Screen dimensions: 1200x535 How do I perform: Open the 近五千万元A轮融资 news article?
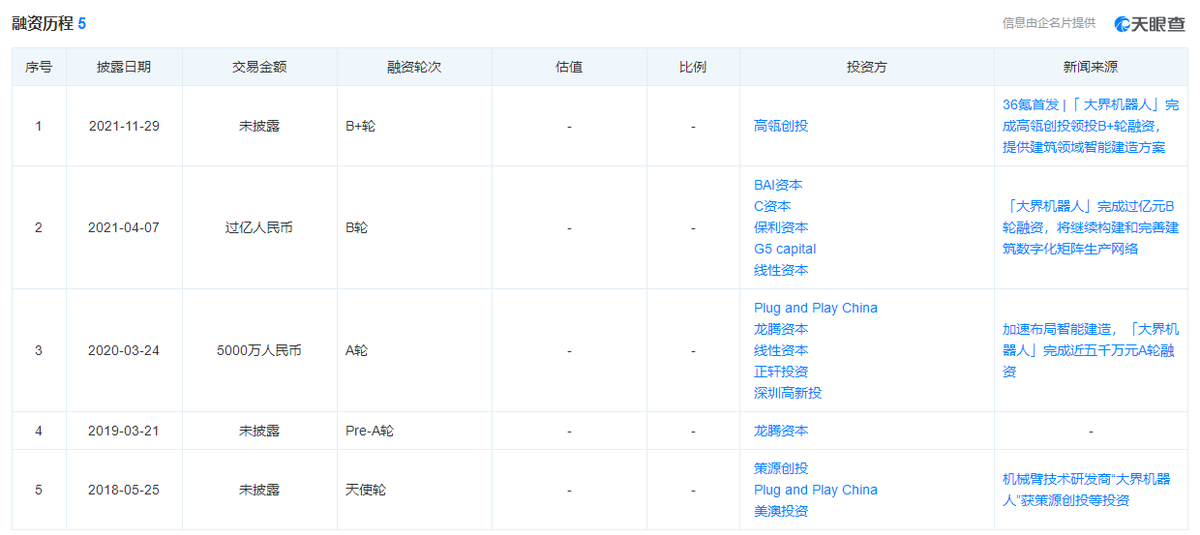tap(1091, 350)
